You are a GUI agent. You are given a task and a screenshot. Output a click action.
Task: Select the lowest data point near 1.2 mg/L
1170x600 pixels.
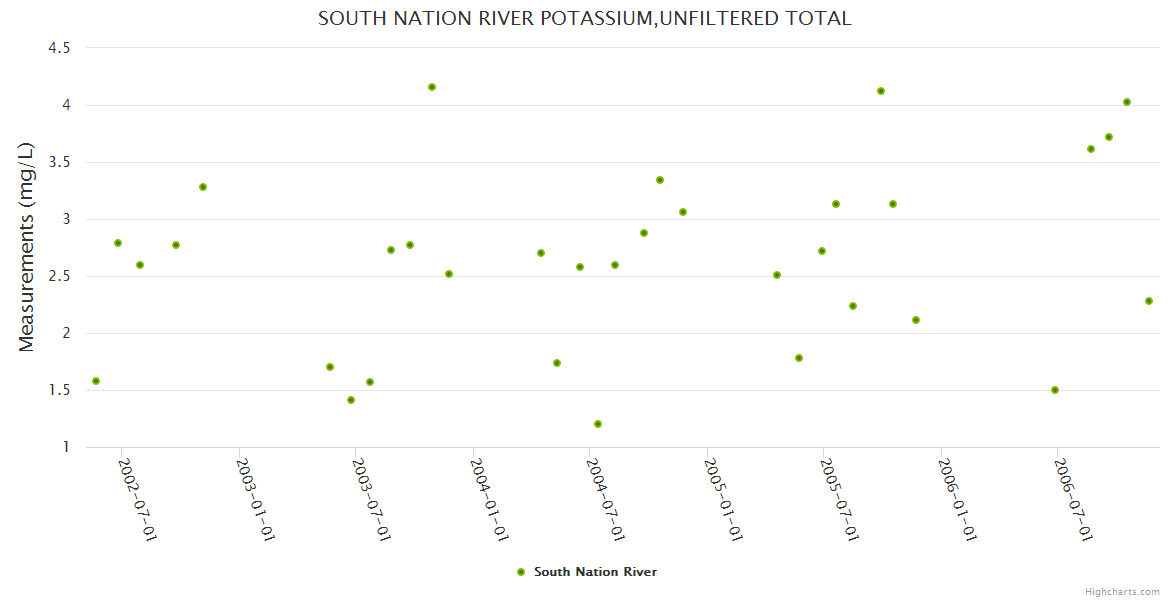[598, 424]
